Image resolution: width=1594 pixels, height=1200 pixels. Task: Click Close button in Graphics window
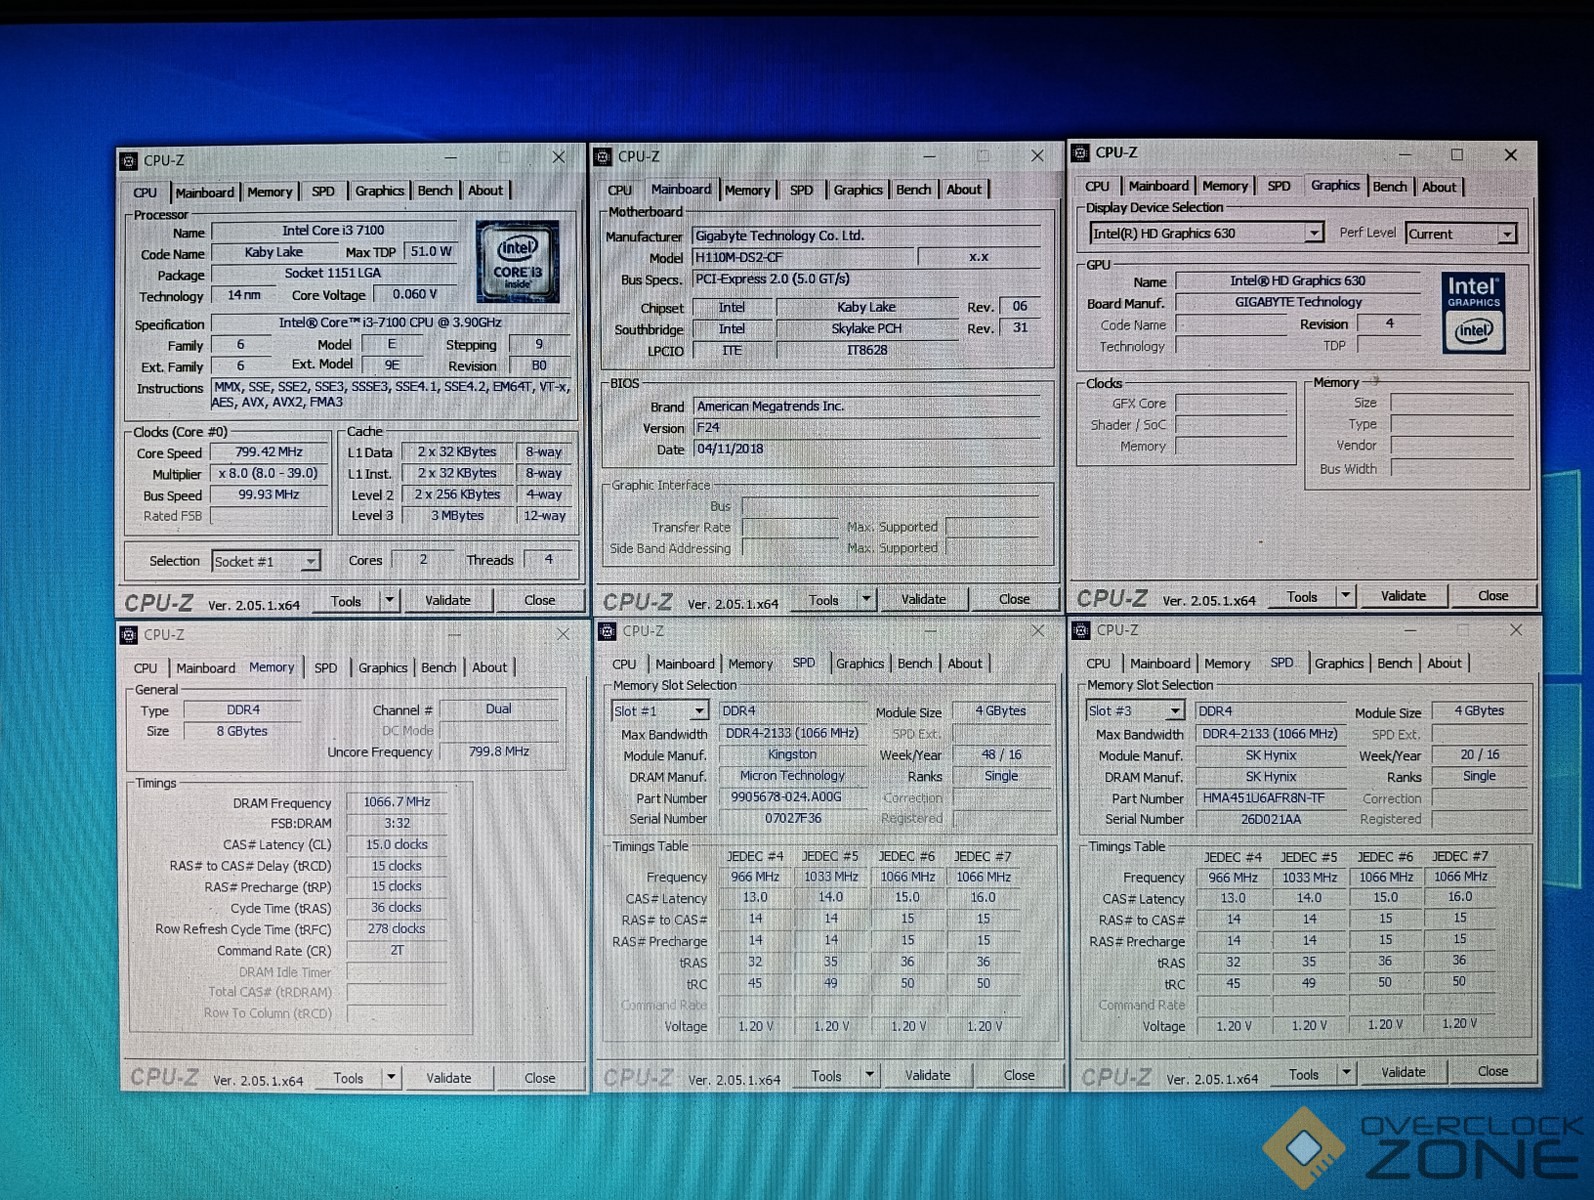tap(1493, 596)
